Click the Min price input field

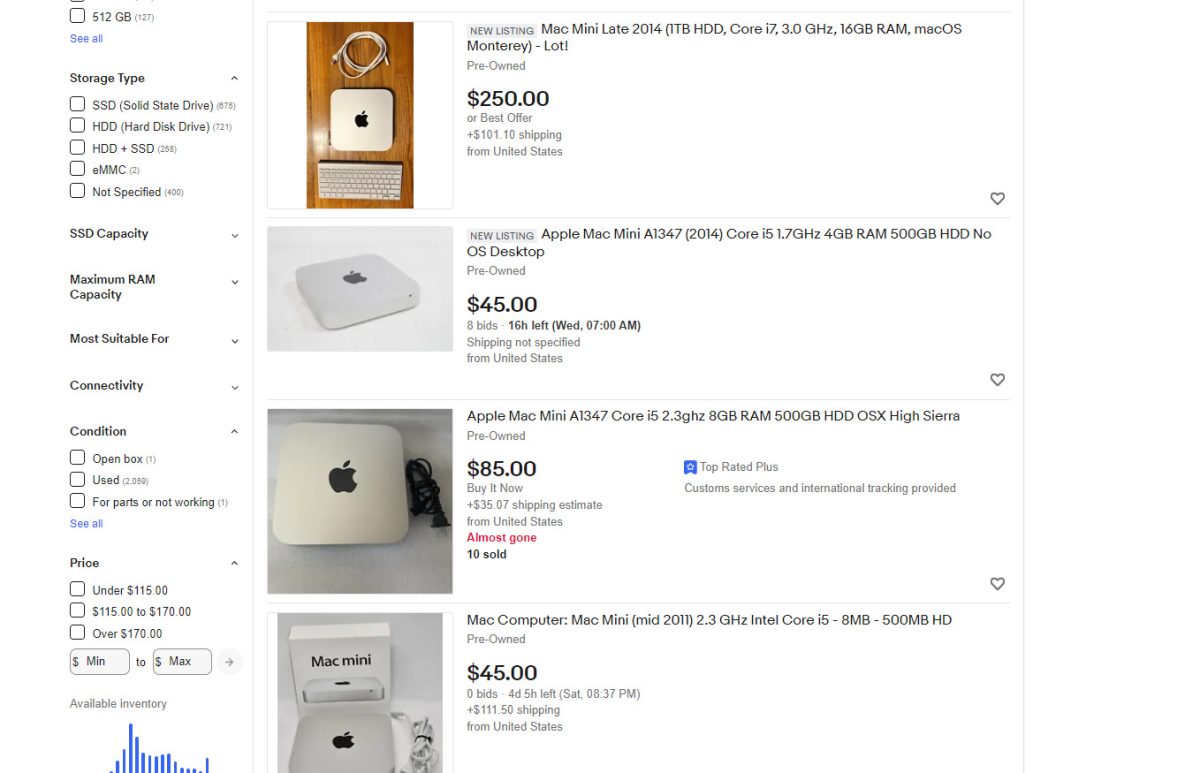click(x=101, y=661)
